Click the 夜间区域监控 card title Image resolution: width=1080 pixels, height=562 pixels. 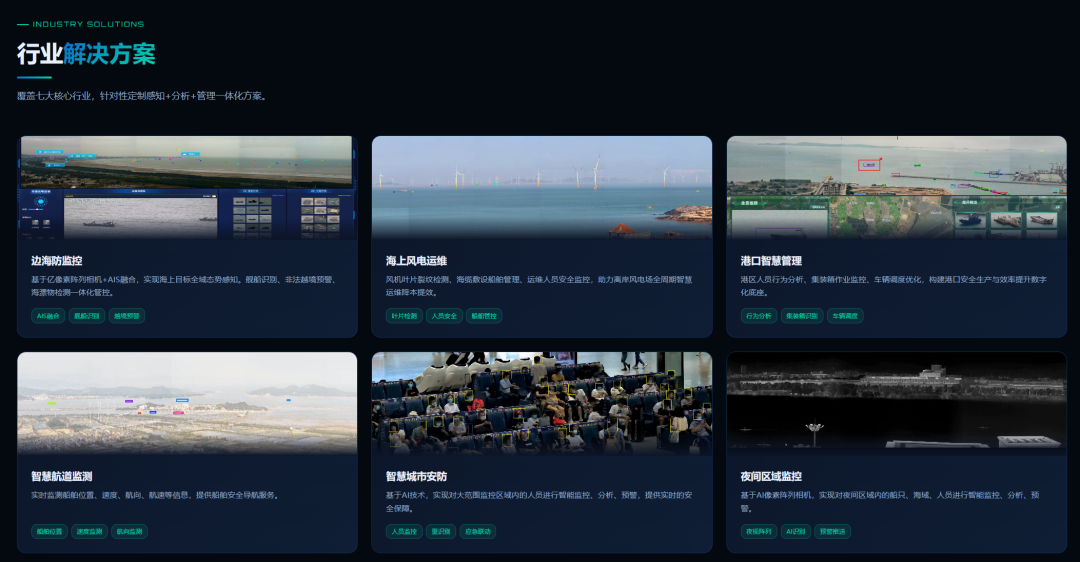pos(771,477)
